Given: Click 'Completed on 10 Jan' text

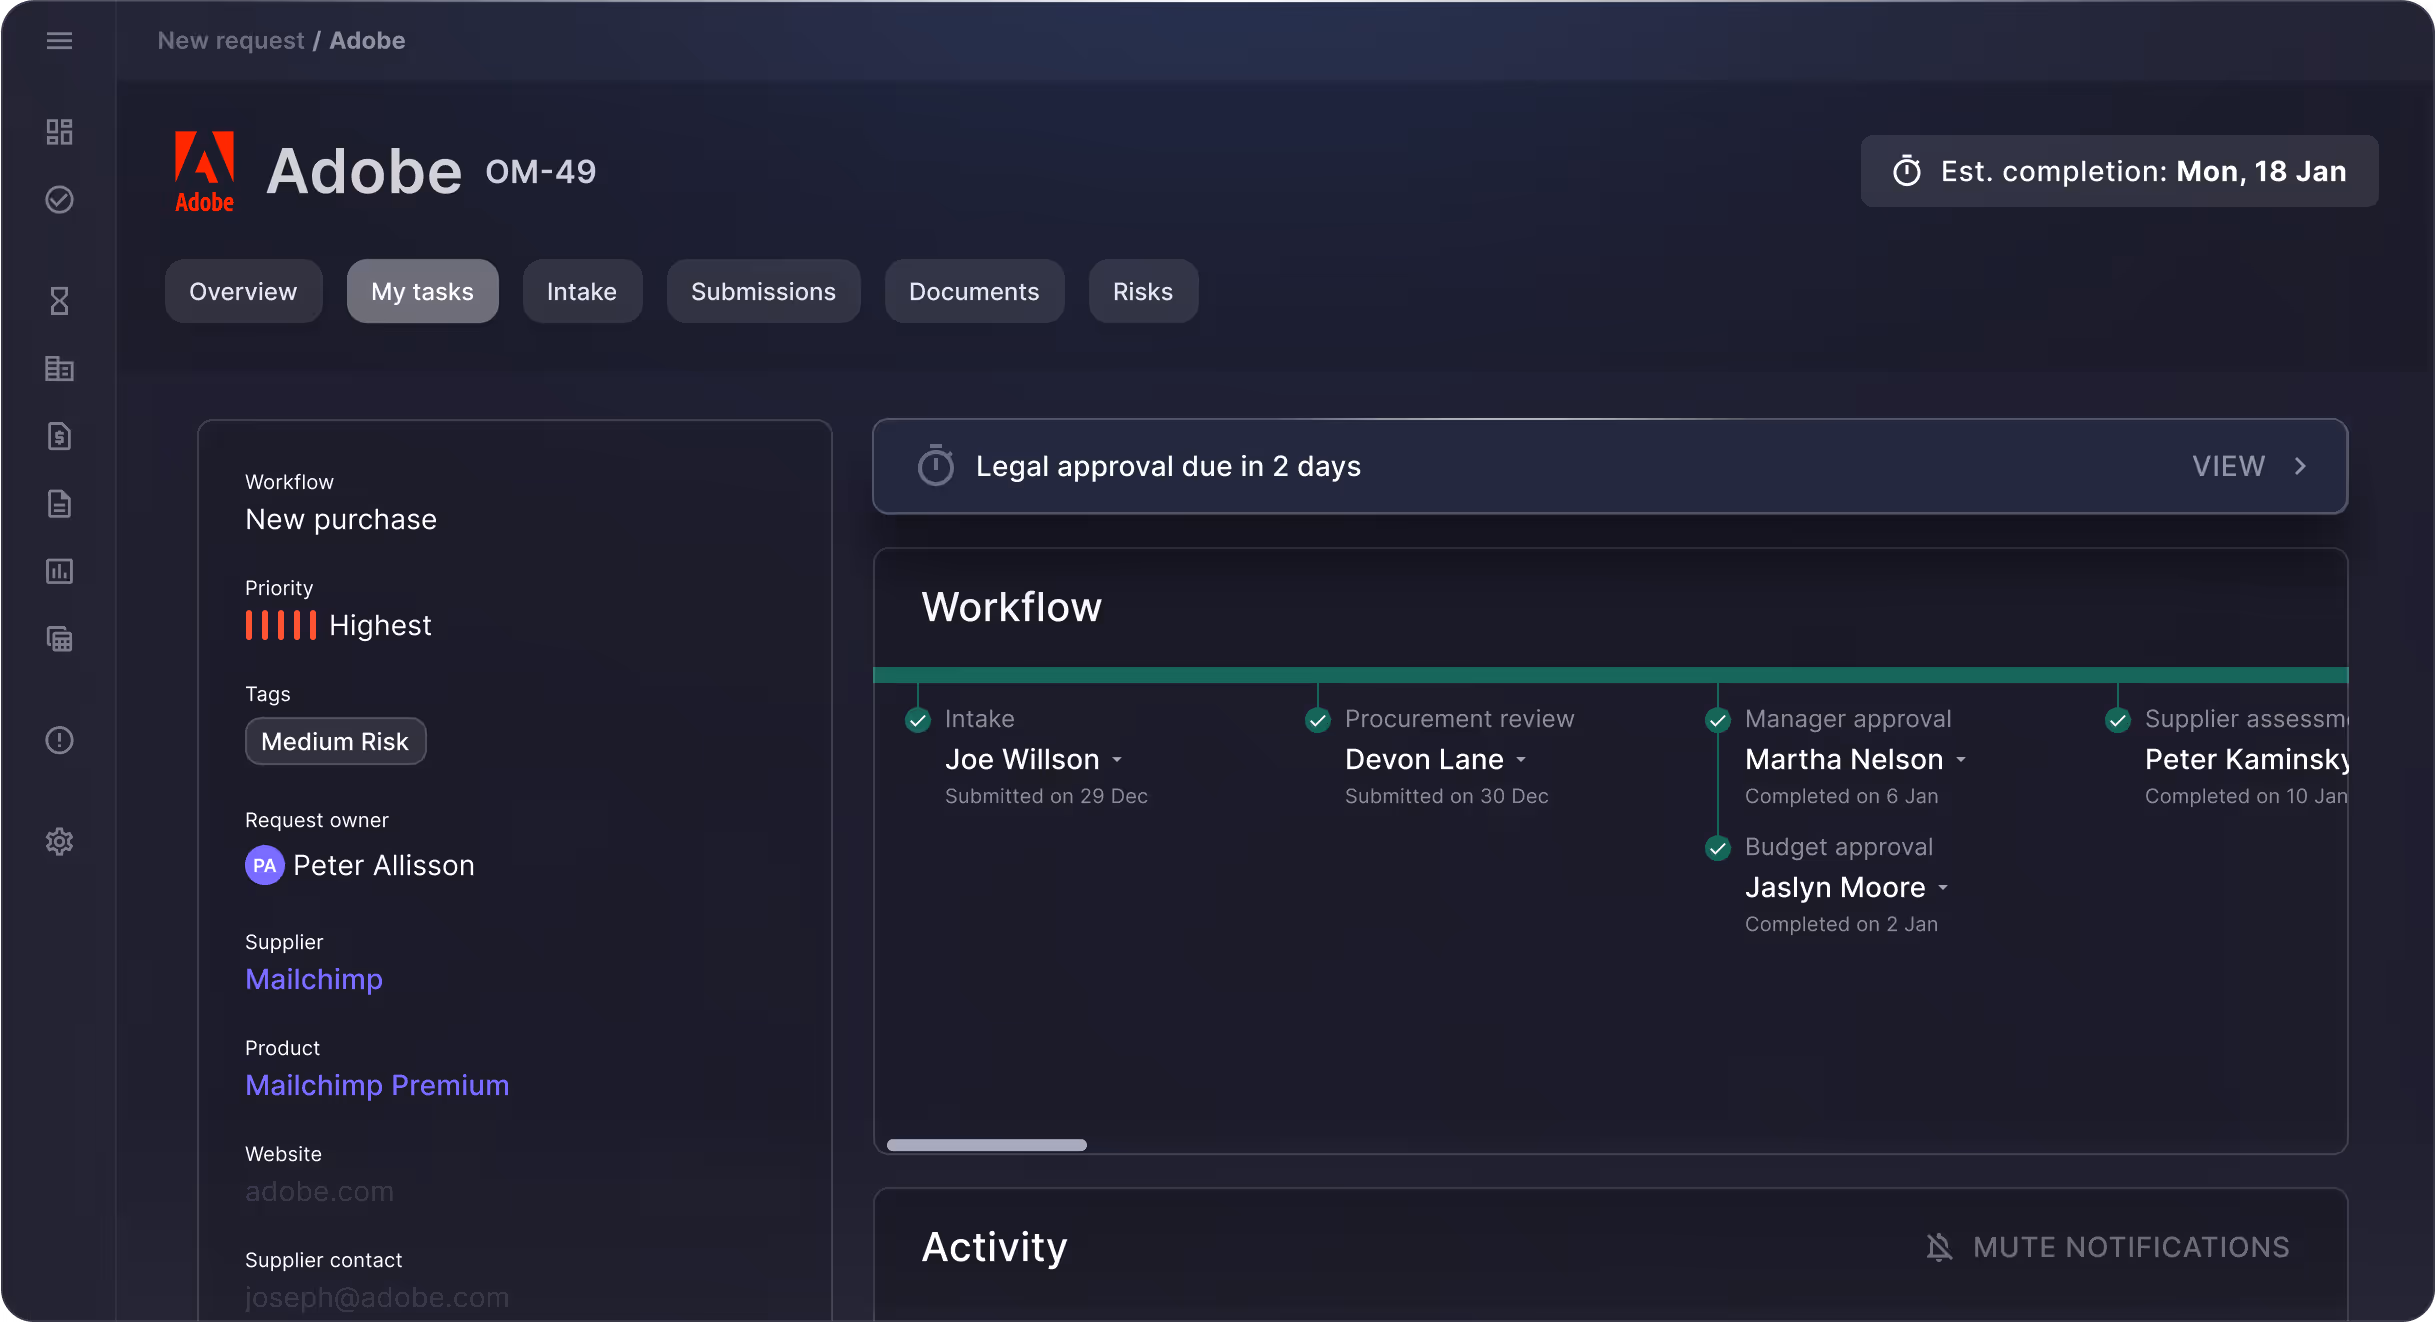Looking at the screenshot, I should (2246, 796).
